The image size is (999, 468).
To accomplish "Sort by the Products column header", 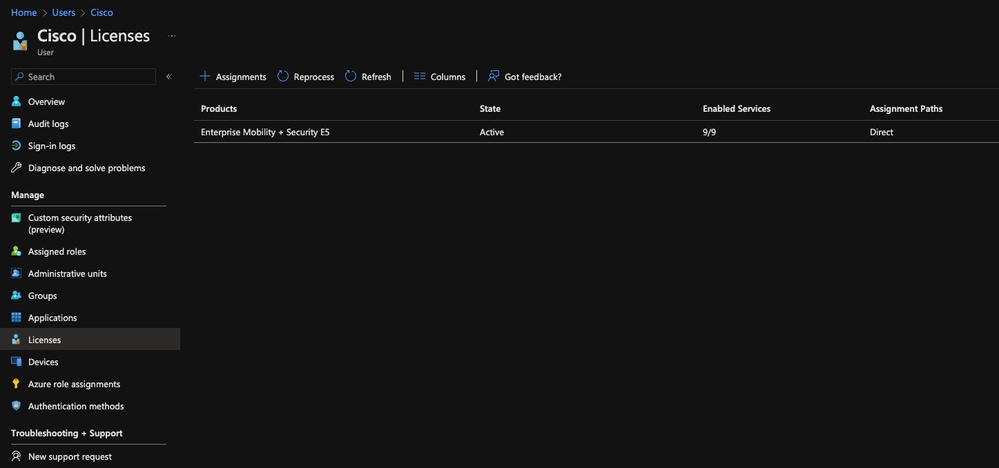I will (219, 108).
